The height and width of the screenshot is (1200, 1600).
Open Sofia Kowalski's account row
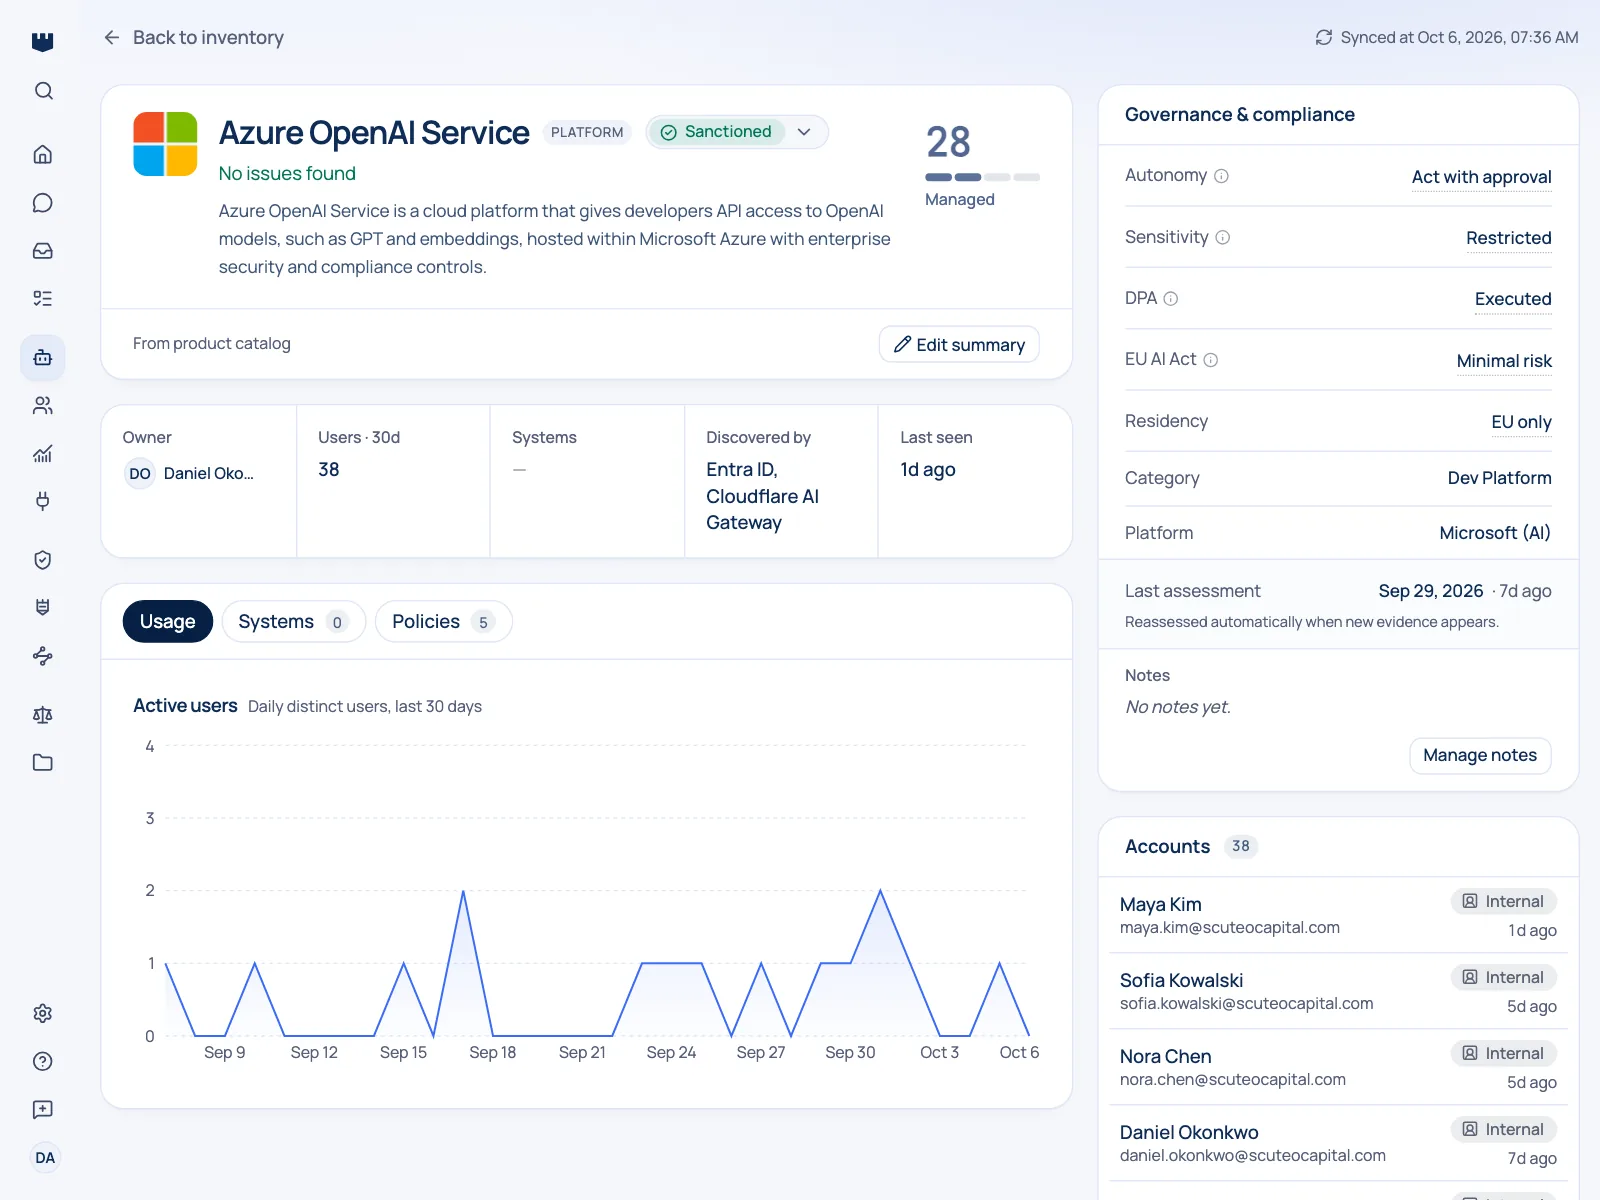[x=1338, y=991]
